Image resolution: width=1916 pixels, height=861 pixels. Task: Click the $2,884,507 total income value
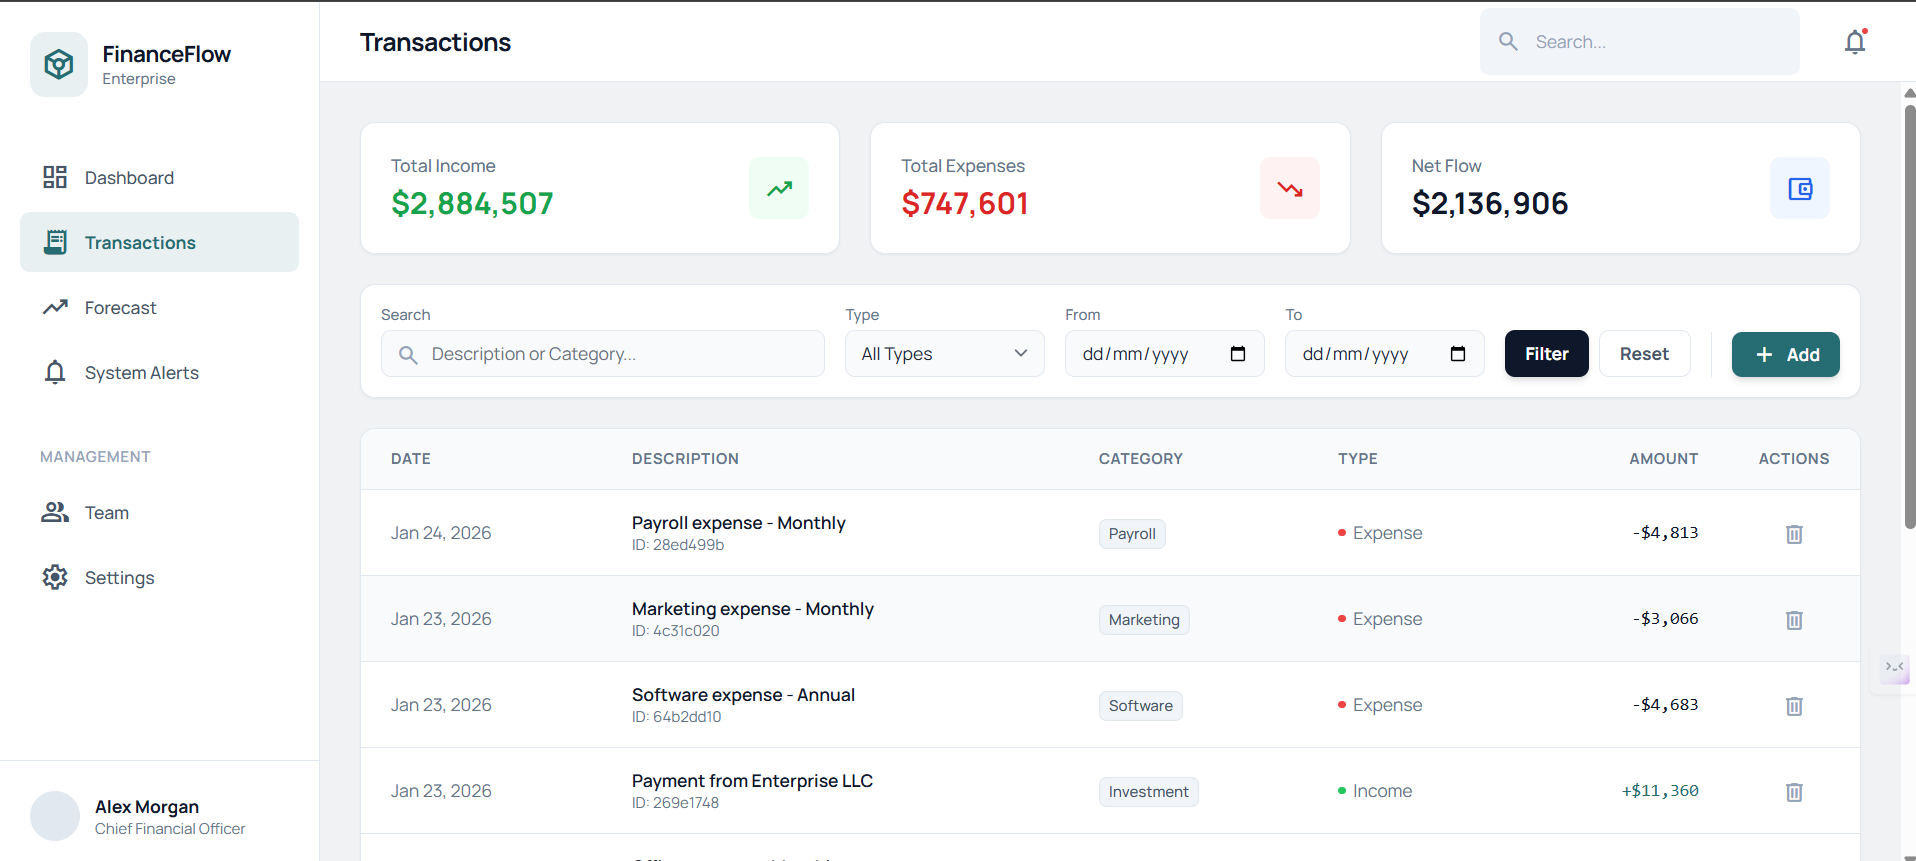click(x=472, y=204)
